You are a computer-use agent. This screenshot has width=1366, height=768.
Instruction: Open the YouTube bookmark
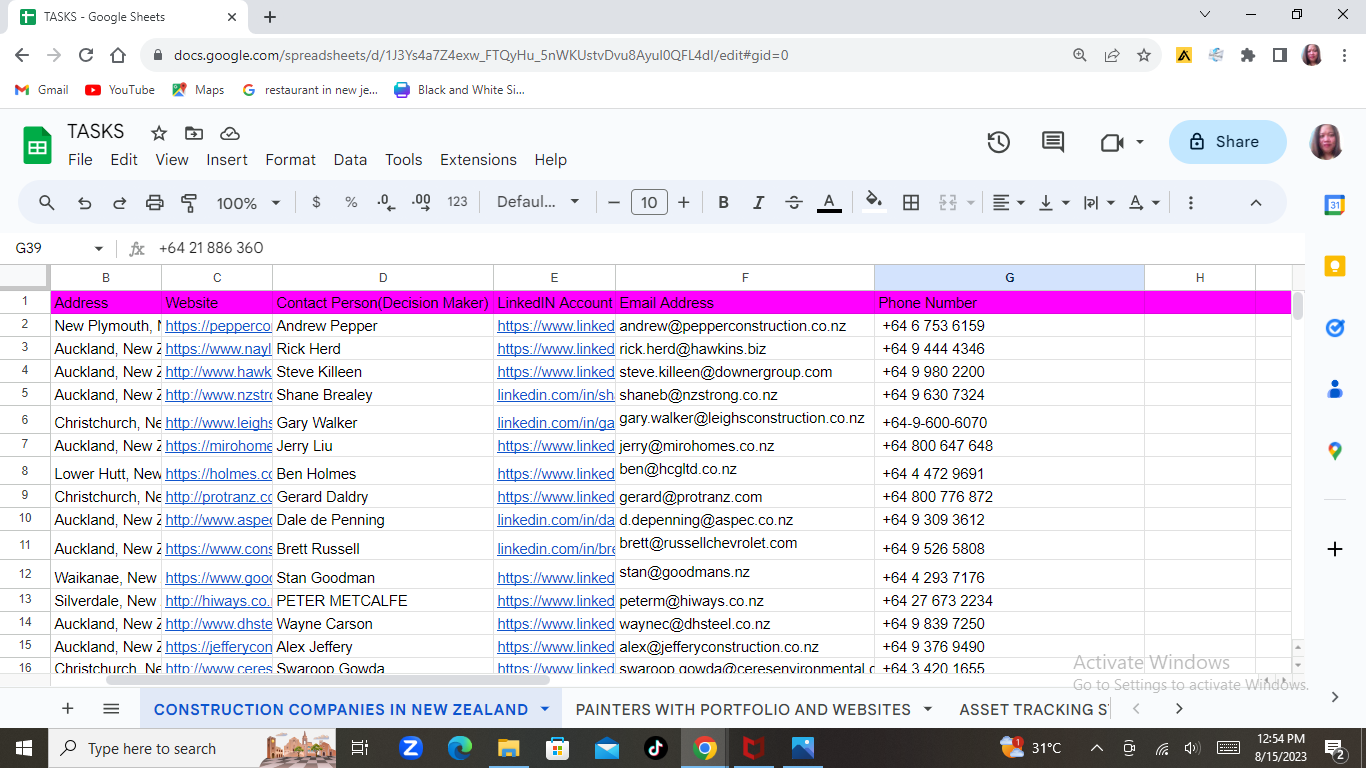(120, 89)
